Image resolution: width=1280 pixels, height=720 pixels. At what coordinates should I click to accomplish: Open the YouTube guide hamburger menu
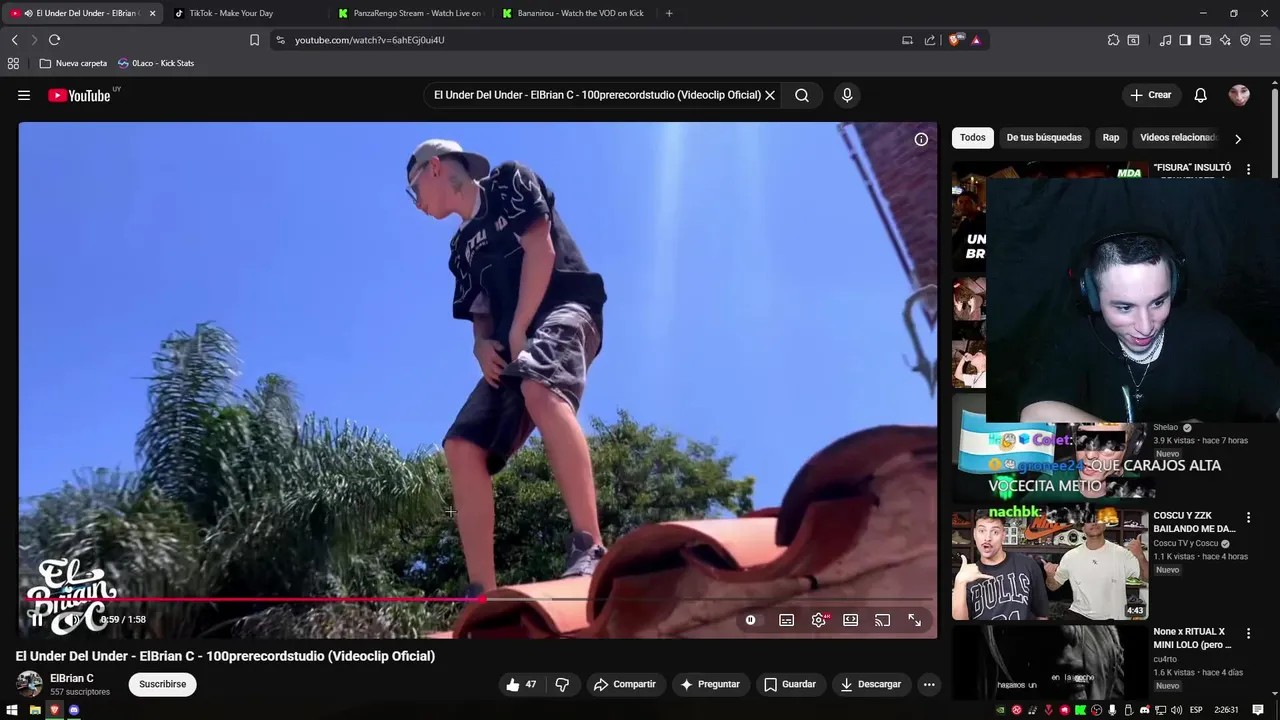[24, 95]
